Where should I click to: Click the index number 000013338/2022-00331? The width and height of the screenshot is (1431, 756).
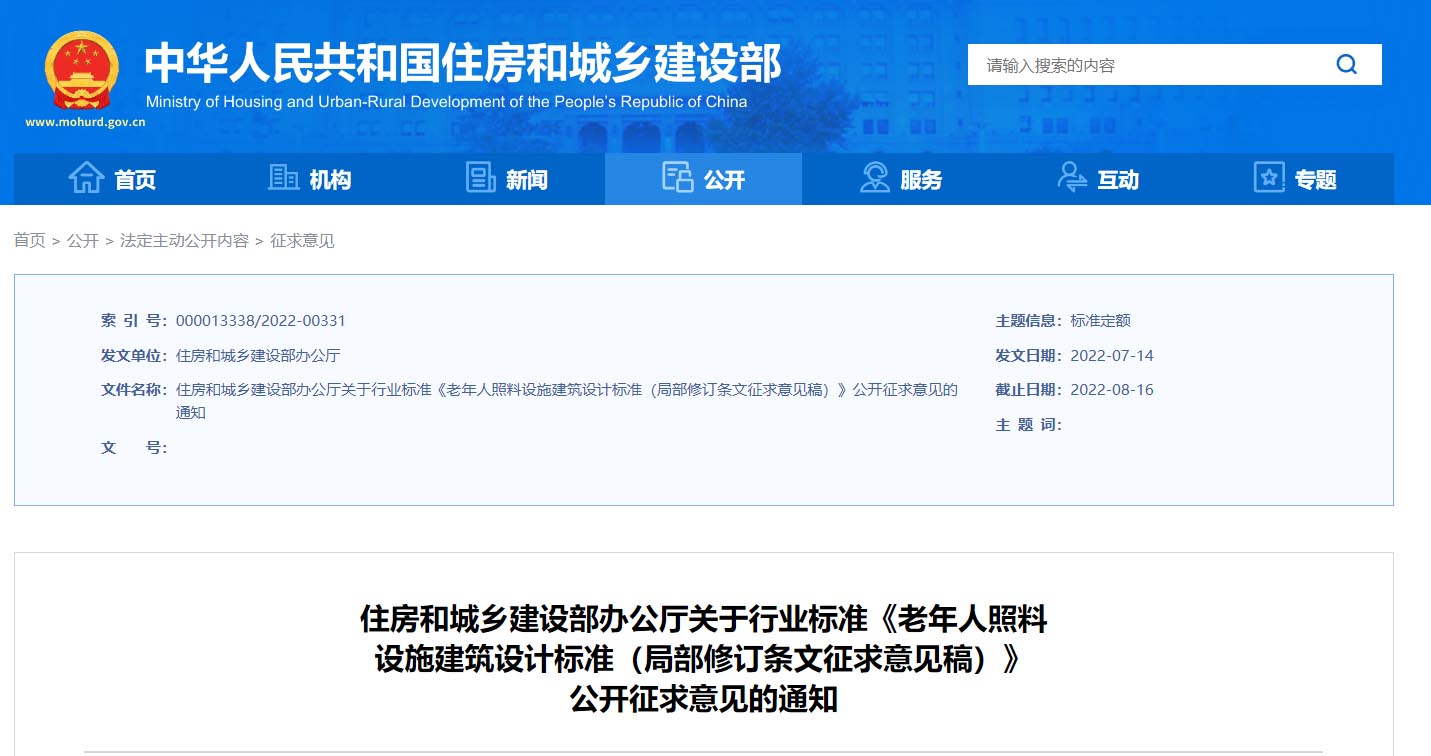260,321
